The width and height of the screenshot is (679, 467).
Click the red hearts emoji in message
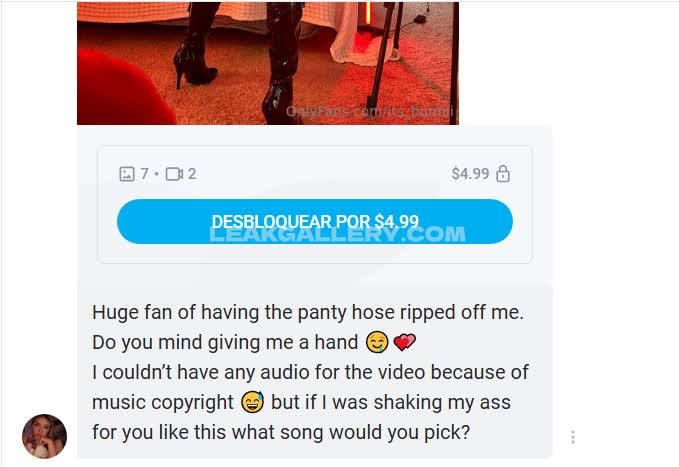click(404, 342)
